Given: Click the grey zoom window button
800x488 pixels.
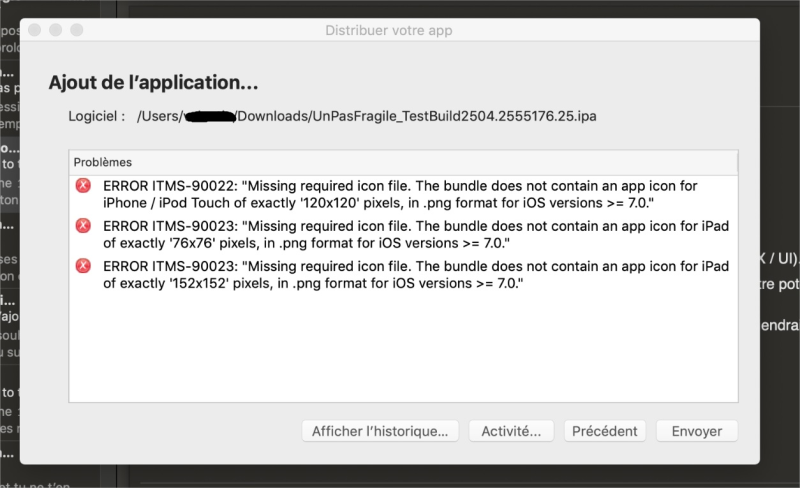Looking at the screenshot, I should 77,30.
